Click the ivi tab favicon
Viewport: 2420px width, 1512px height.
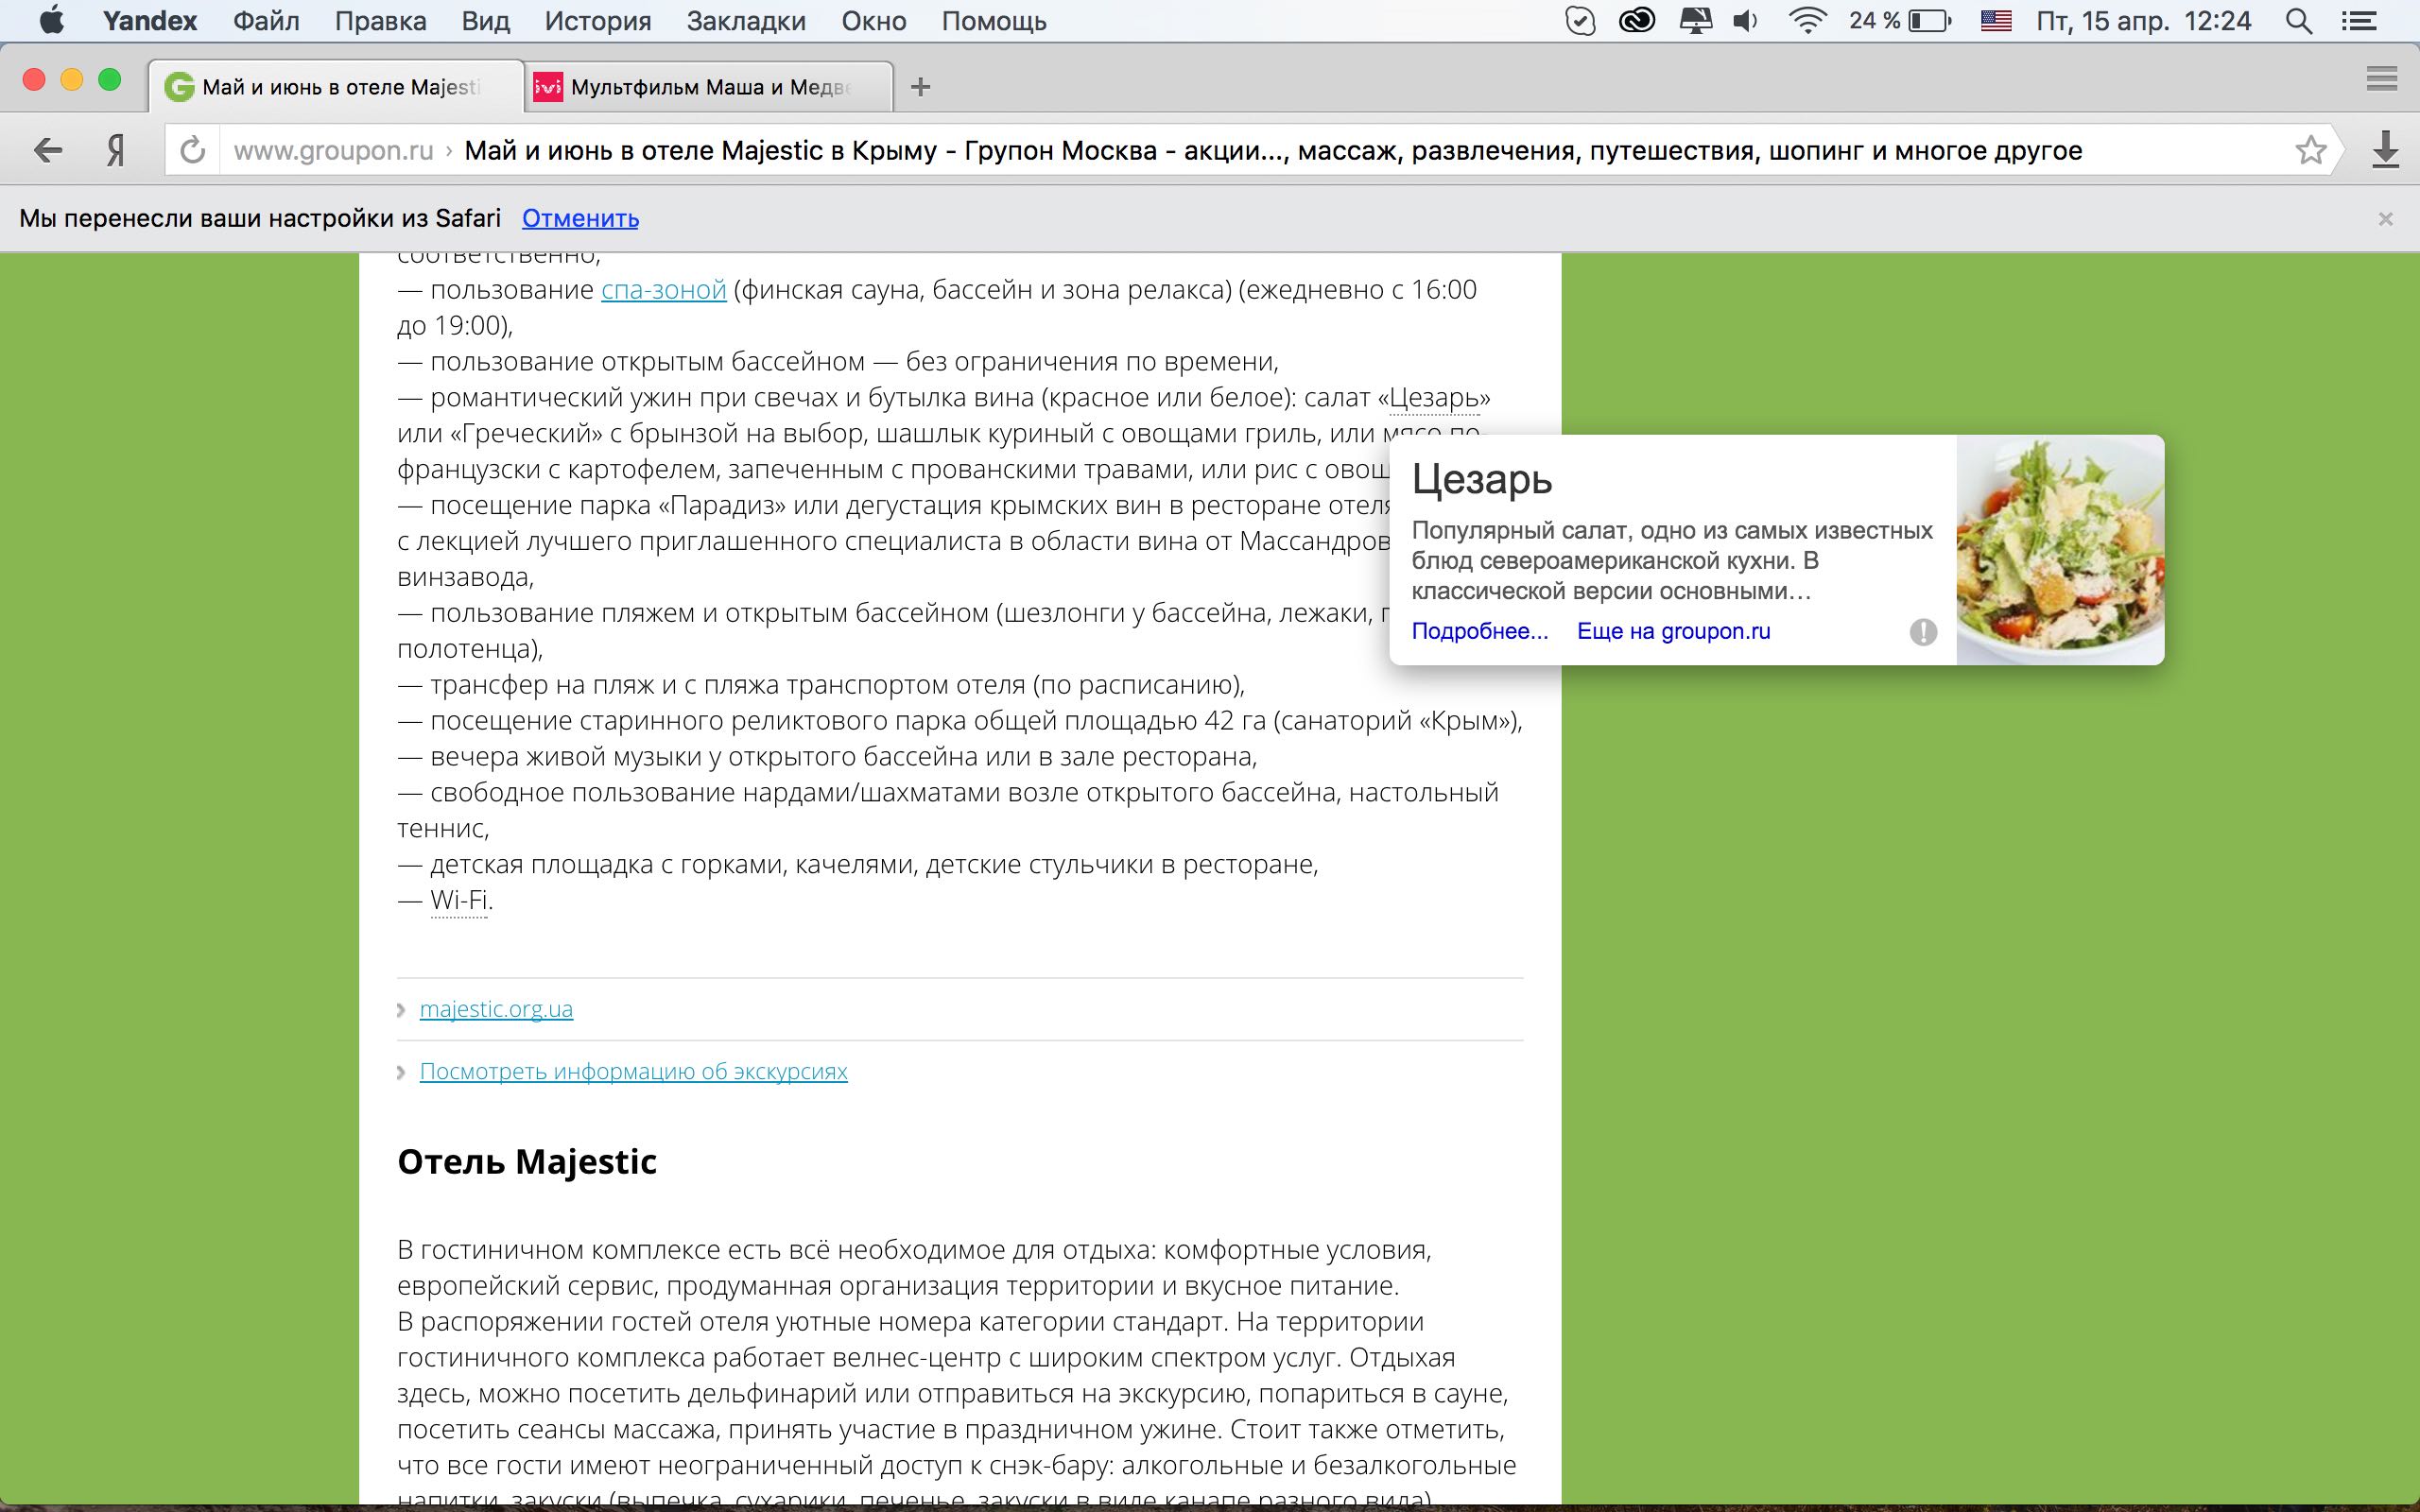(x=548, y=88)
